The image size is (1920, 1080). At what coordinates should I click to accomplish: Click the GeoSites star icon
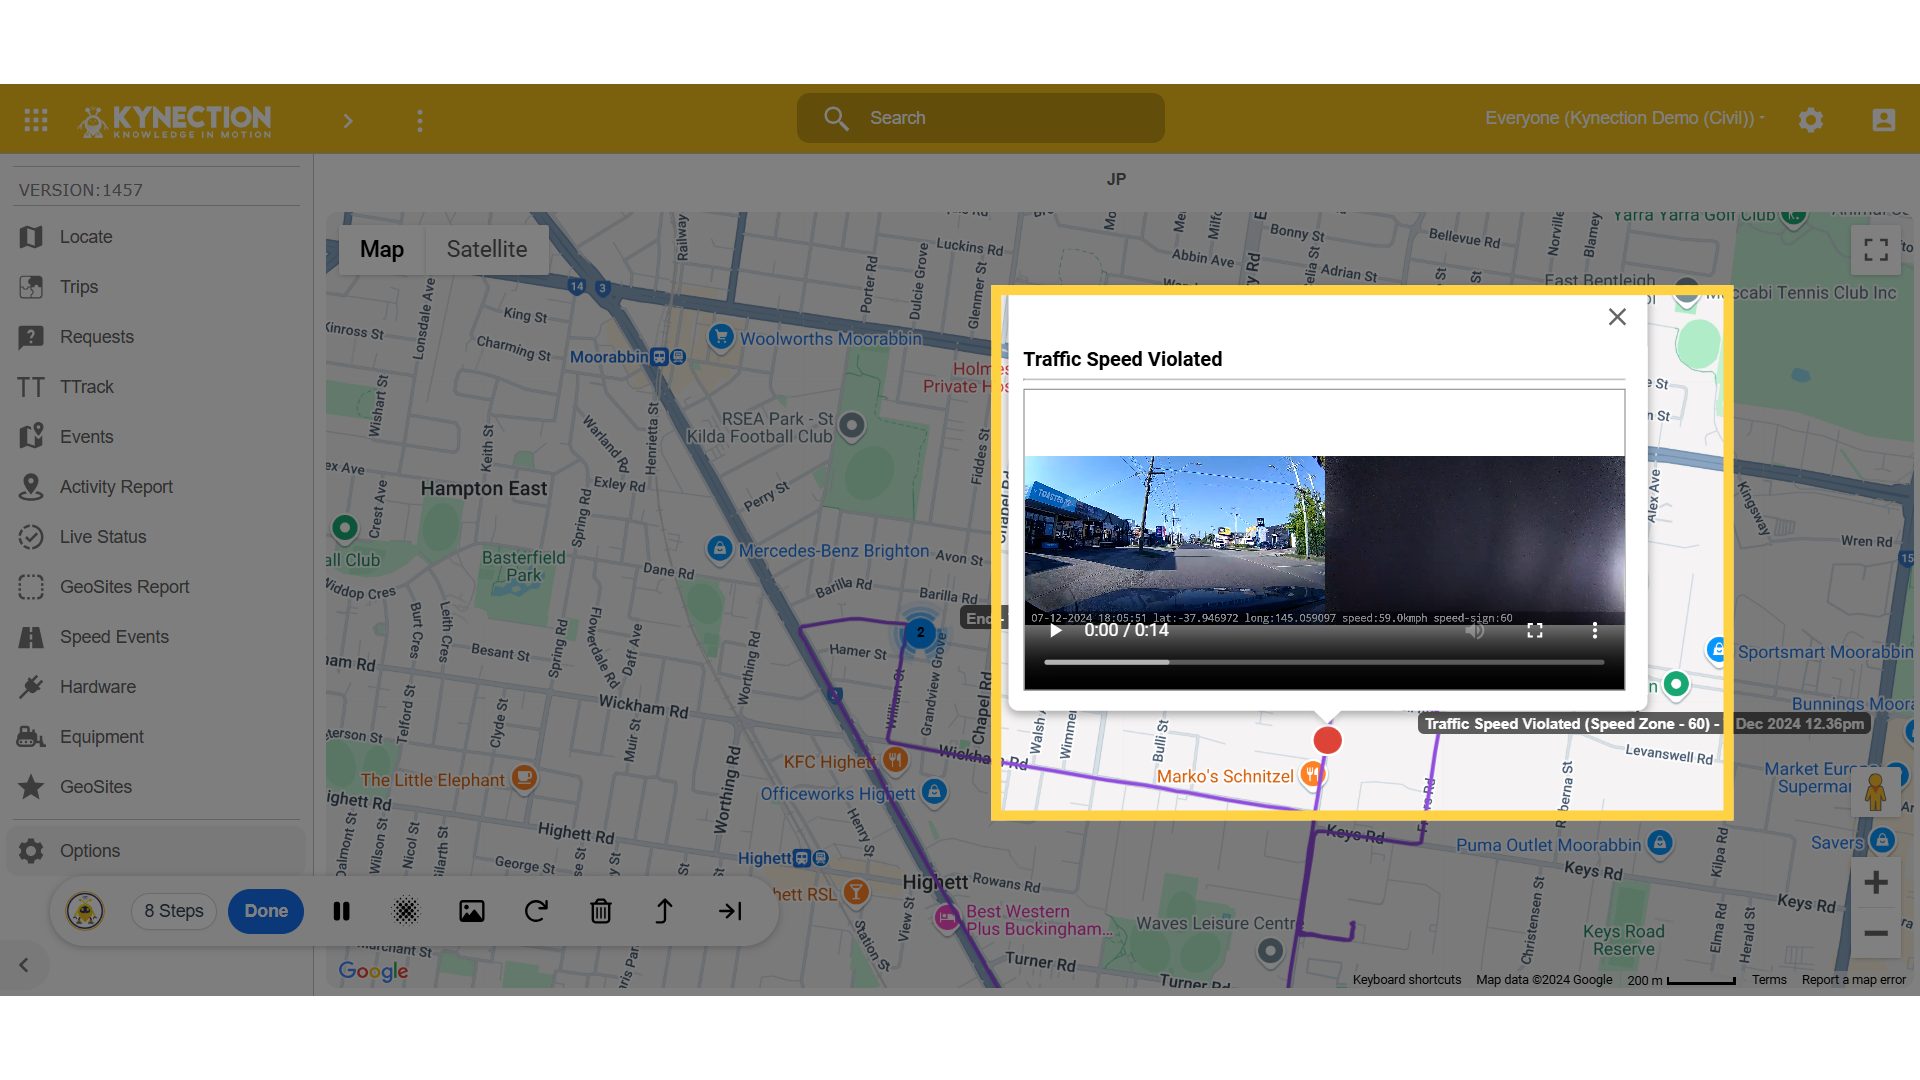point(31,787)
